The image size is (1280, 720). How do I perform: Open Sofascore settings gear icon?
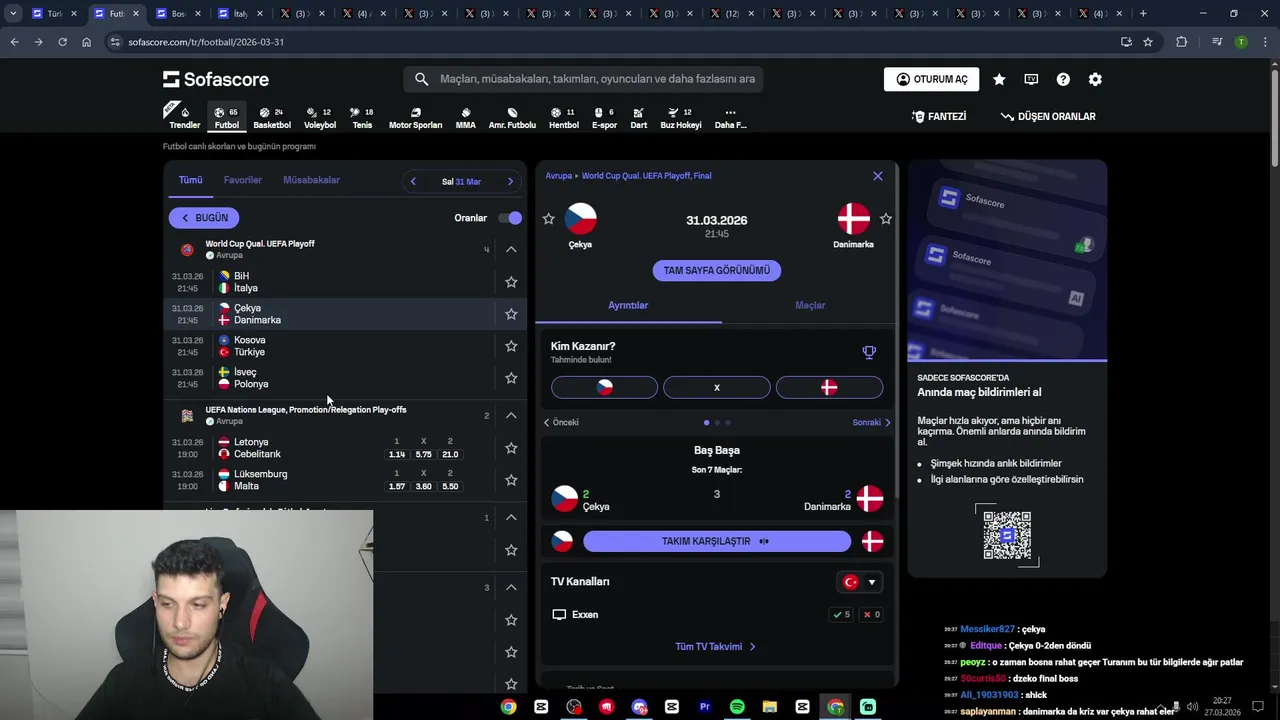point(1095,79)
